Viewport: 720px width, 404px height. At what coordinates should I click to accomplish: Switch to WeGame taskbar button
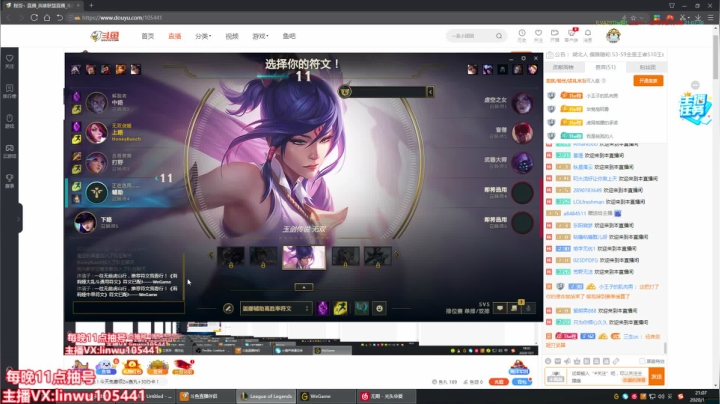(326, 396)
